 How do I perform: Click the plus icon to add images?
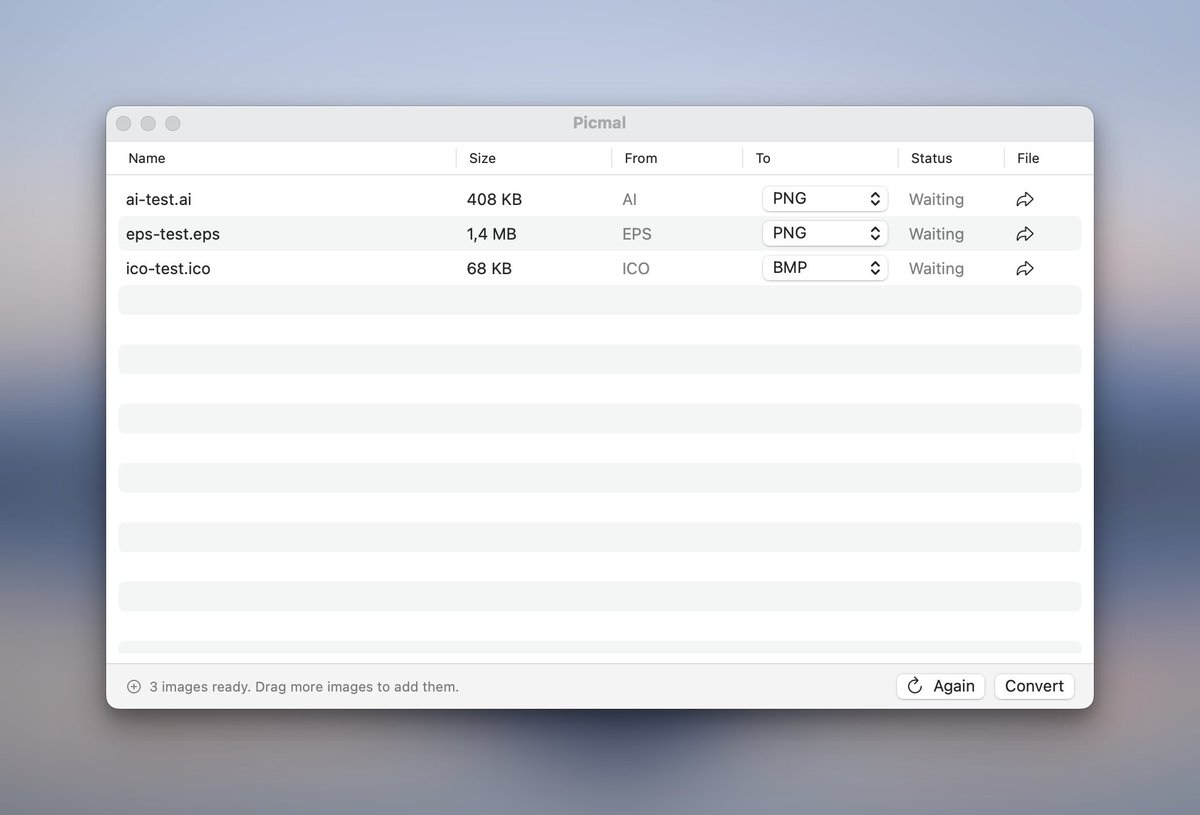pos(134,687)
